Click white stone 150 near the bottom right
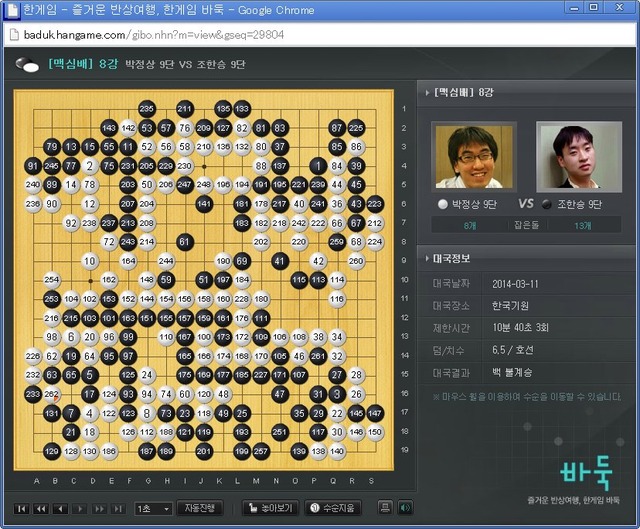 (x=375, y=432)
